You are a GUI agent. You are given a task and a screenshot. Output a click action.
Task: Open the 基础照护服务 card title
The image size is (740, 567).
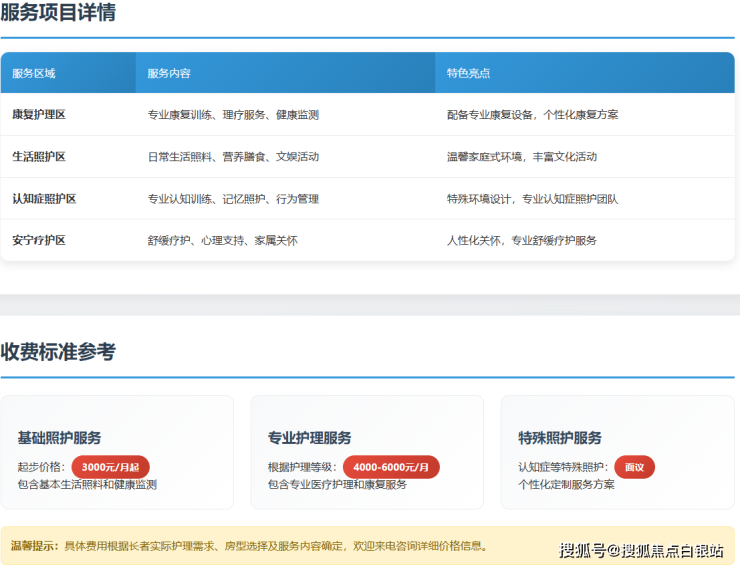[59, 438]
